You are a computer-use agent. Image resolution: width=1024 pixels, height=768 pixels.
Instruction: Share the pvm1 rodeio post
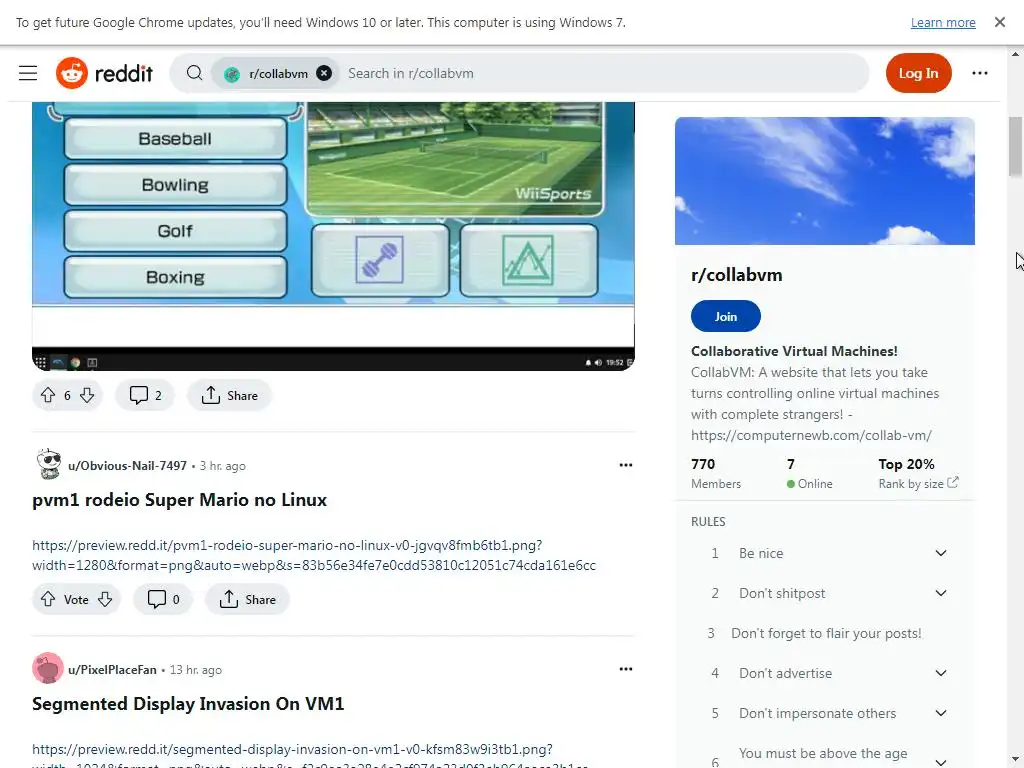tap(247, 600)
